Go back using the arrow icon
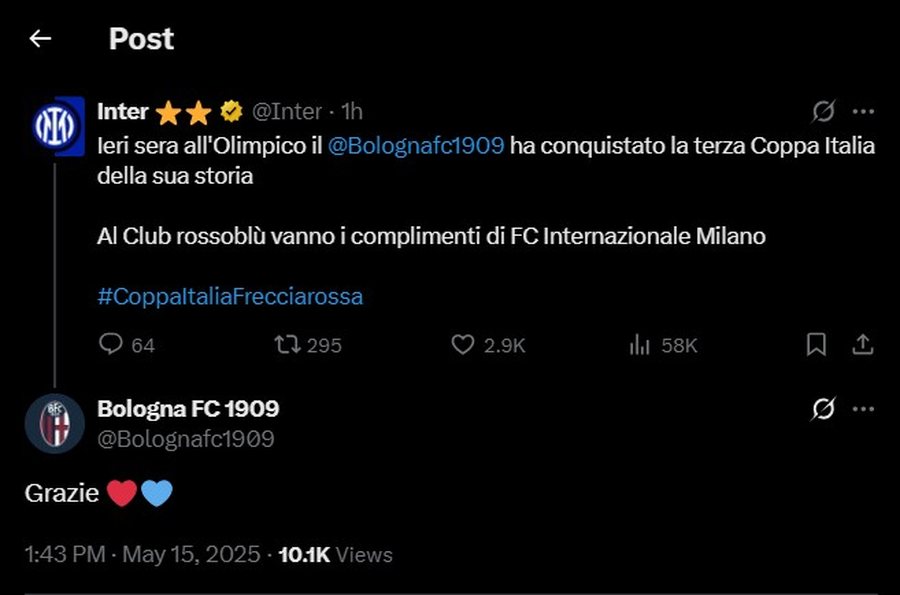 (x=40, y=38)
